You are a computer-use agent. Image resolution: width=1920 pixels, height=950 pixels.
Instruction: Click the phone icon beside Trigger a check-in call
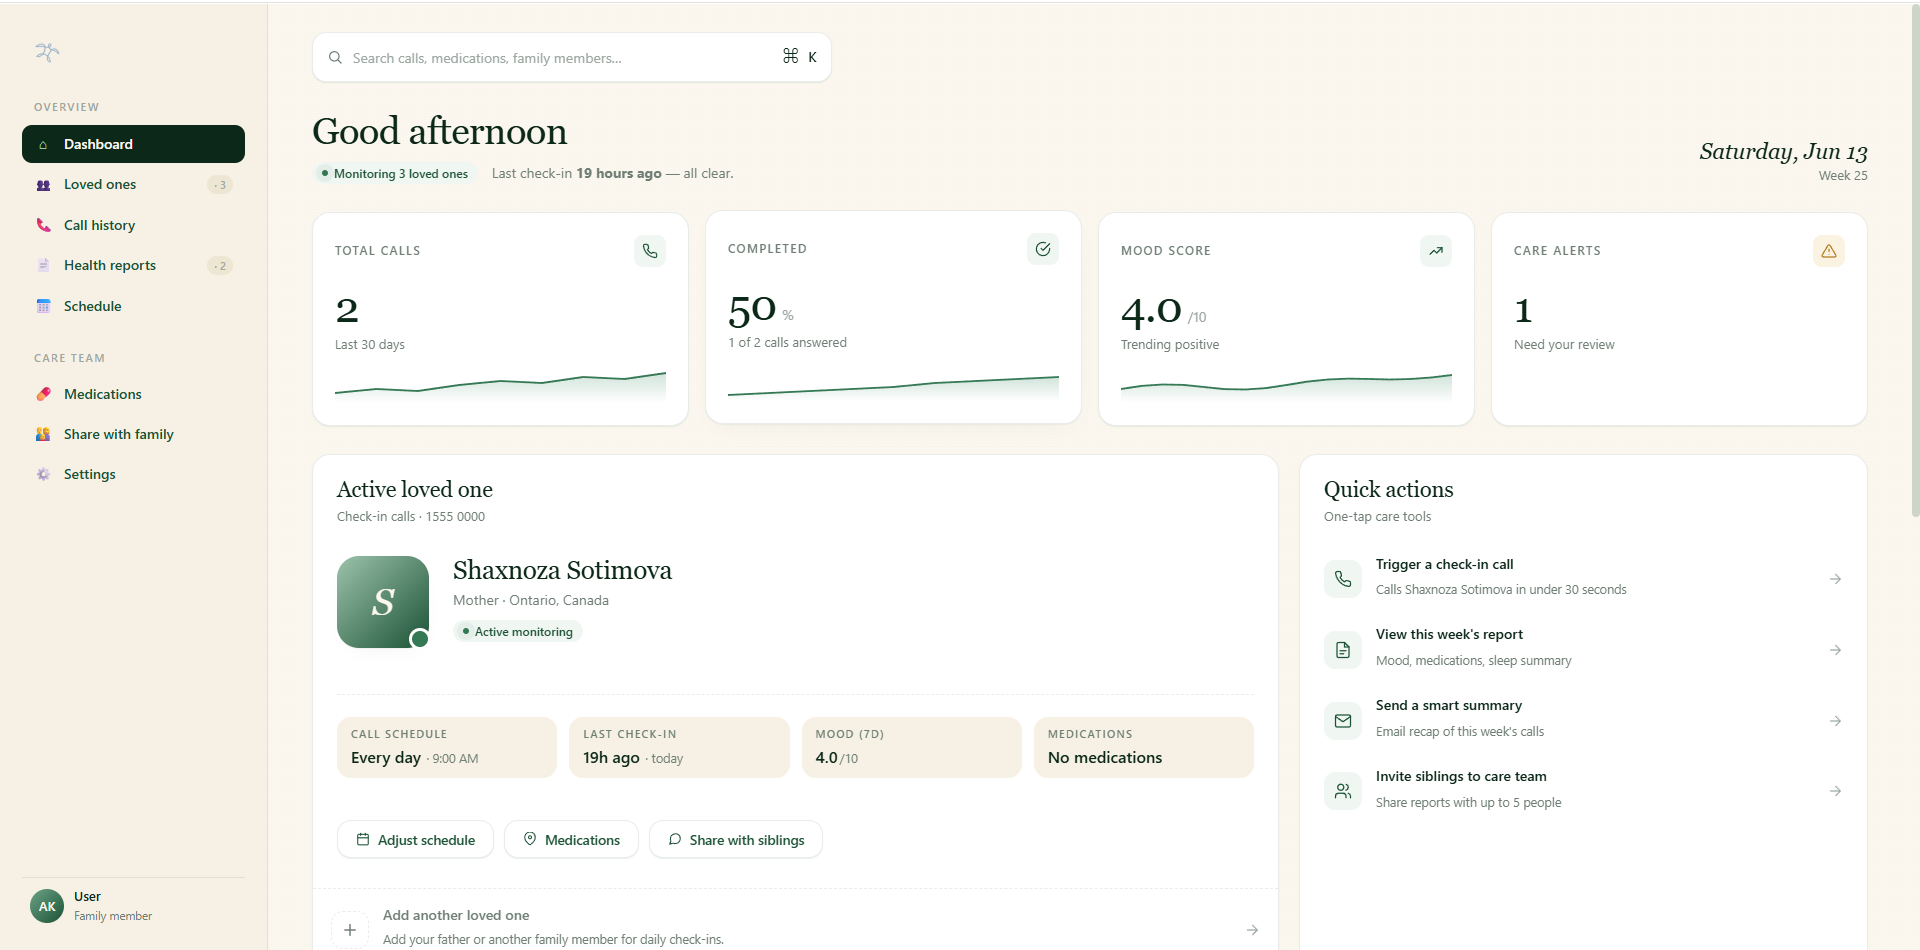[x=1343, y=579]
